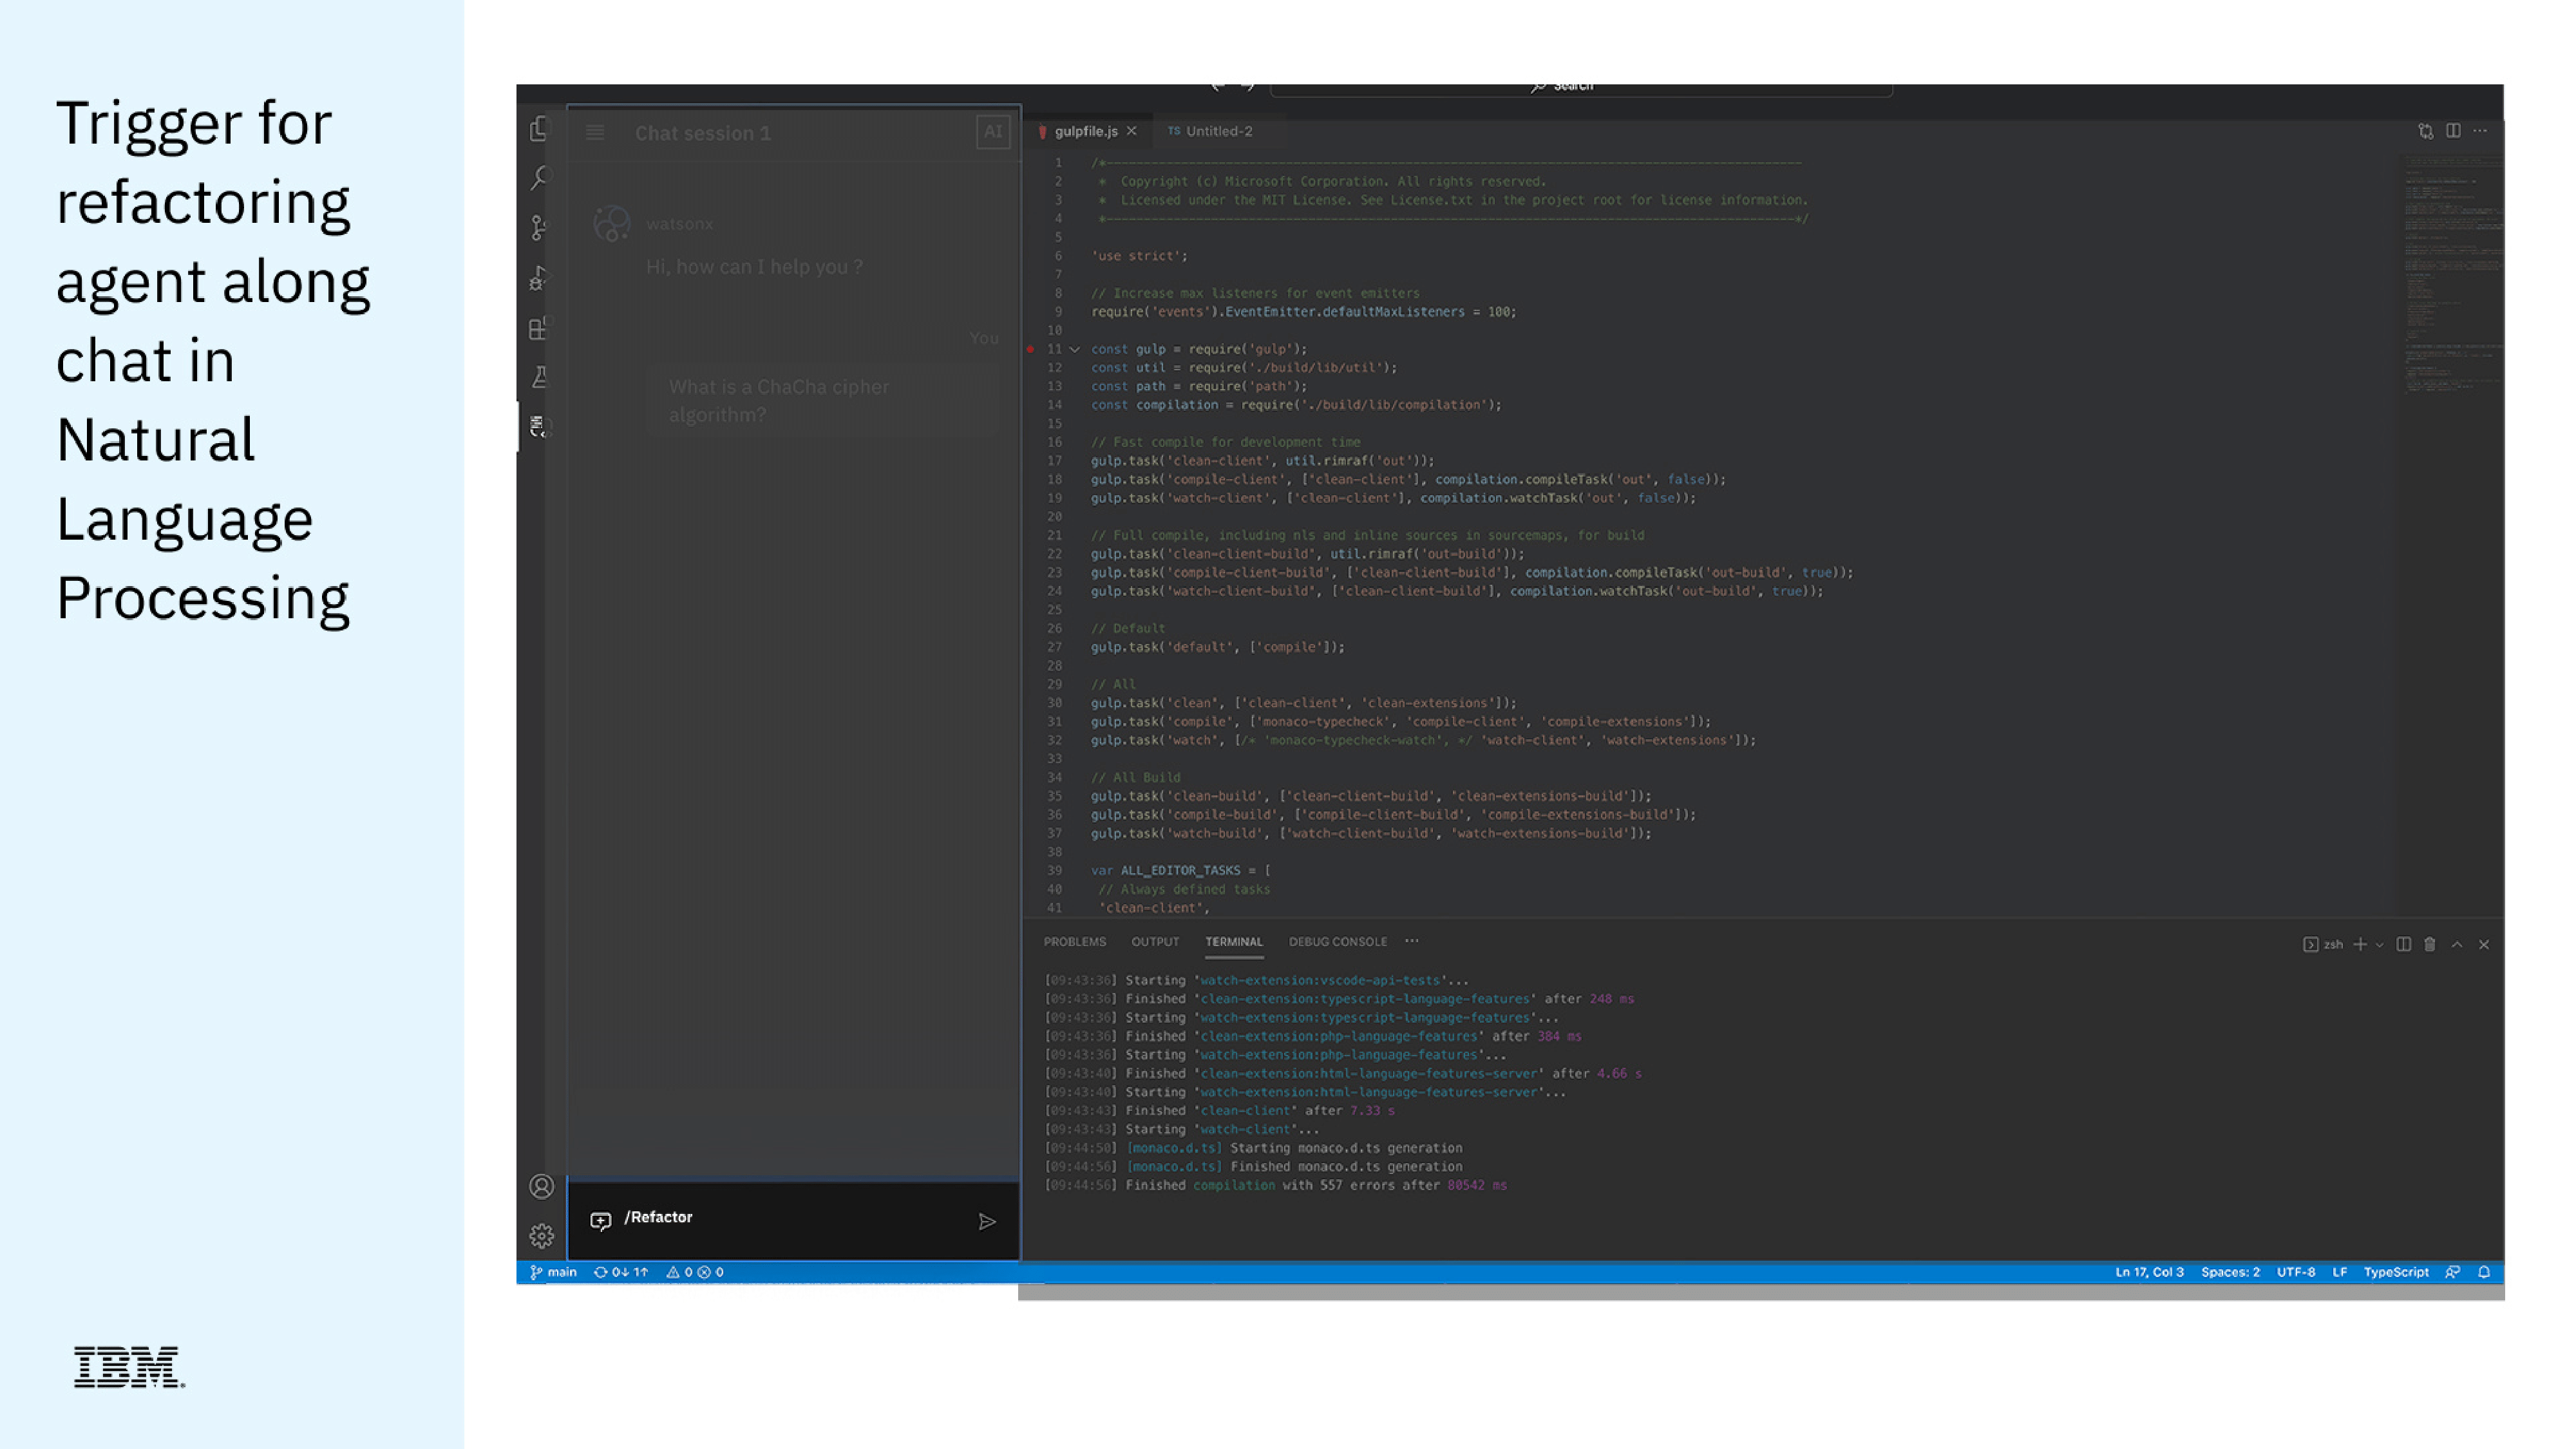Toggle the breakpoint dot on line 11

[x=1030, y=349]
